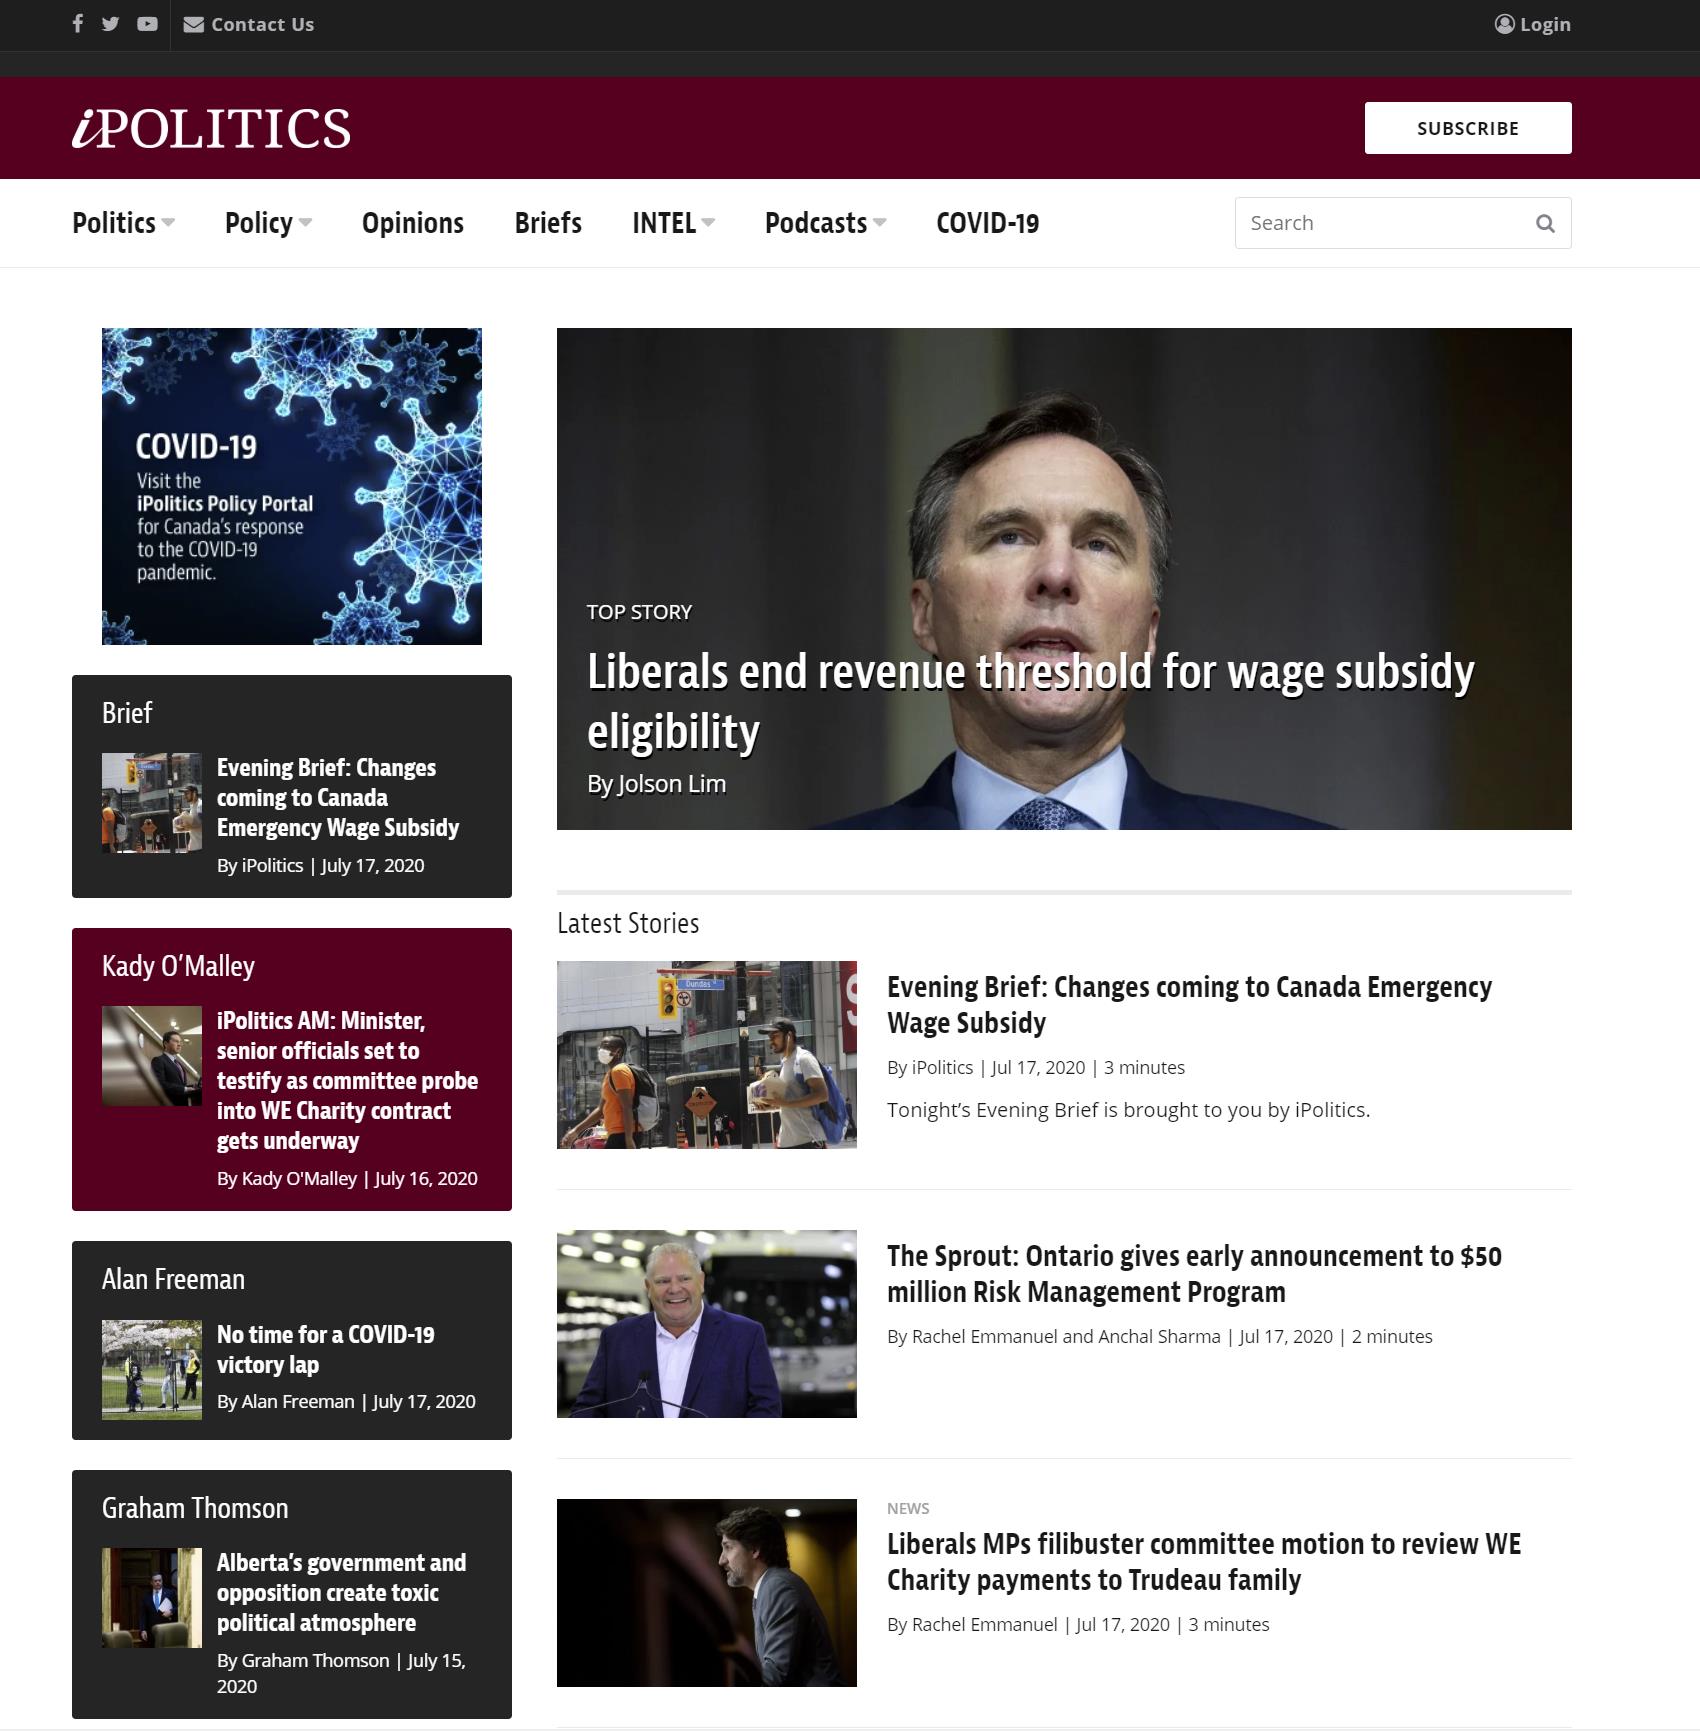This screenshot has width=1700, height=1732.
Task: Open the wage subsidy top story headline
Action: point(1030,701)
